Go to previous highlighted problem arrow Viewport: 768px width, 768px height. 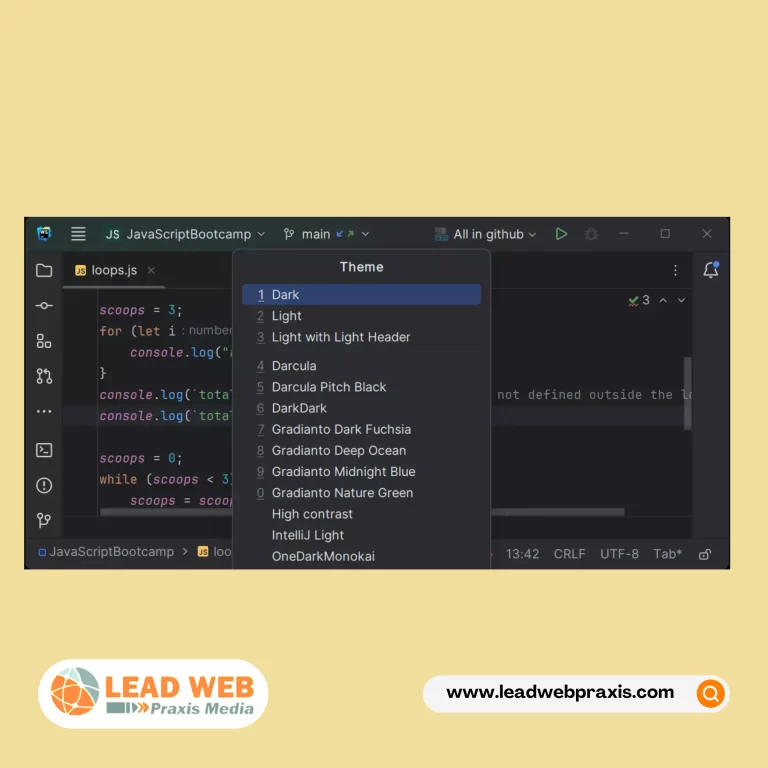[x=663, y=300]
